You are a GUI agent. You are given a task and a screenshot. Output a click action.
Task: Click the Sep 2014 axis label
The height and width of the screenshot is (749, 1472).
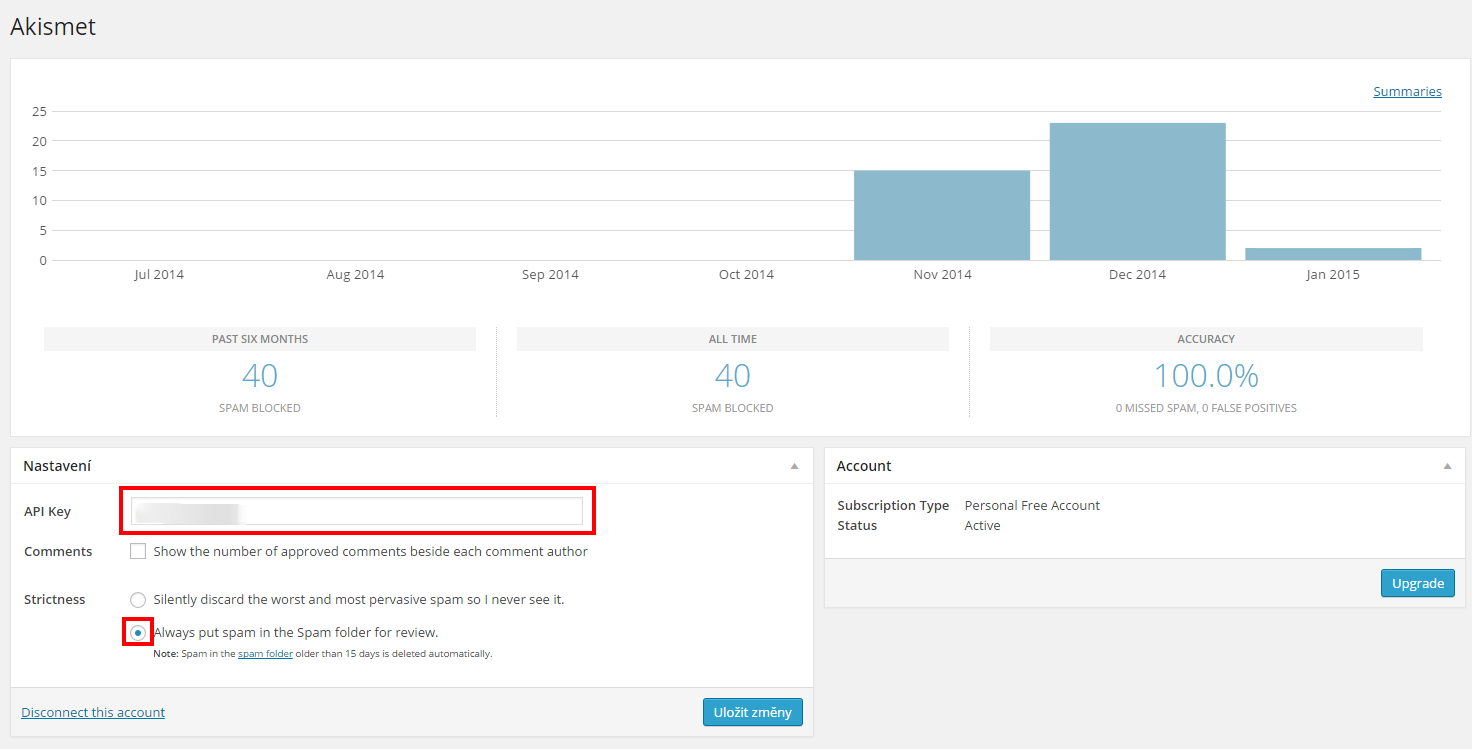point(550,274)
